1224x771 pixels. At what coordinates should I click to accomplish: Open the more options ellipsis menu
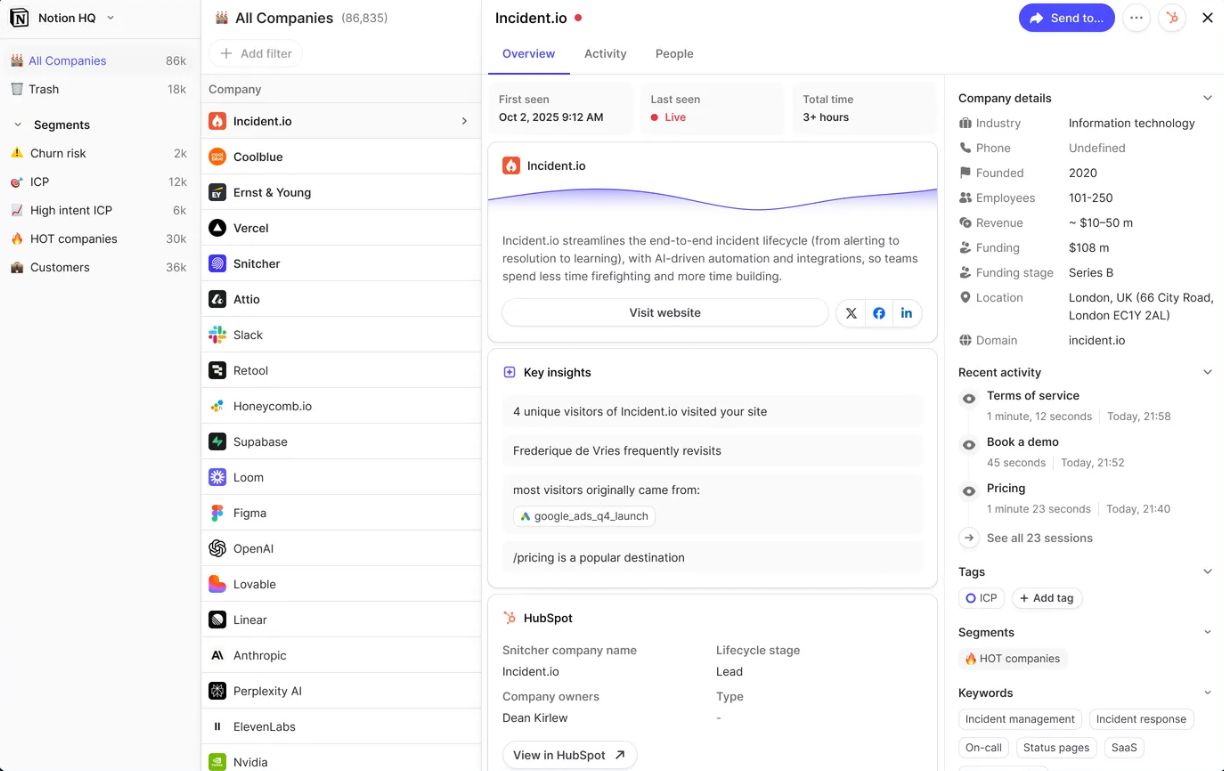point(1135,18)
